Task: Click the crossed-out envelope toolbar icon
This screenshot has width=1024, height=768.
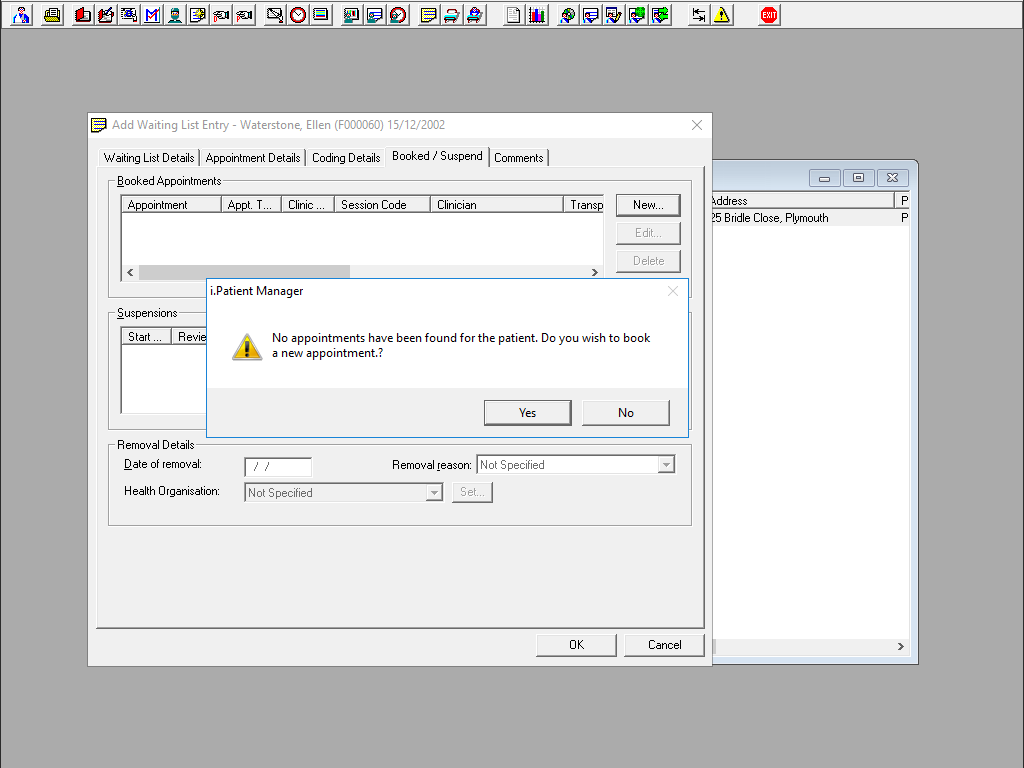Action: click(275, 14)
